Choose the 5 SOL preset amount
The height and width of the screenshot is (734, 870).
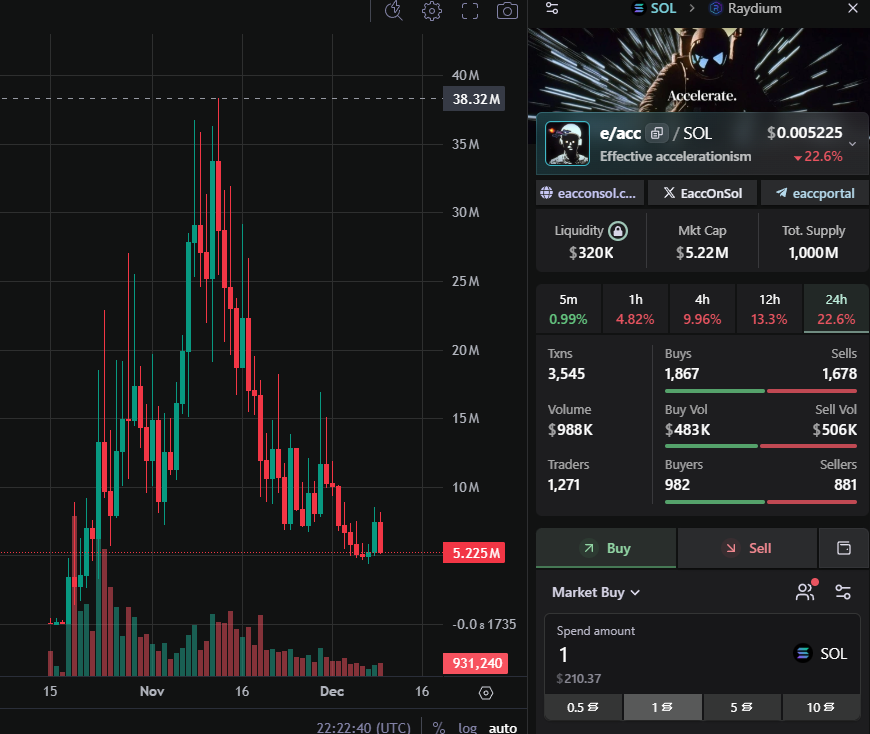tap(742, 707)
